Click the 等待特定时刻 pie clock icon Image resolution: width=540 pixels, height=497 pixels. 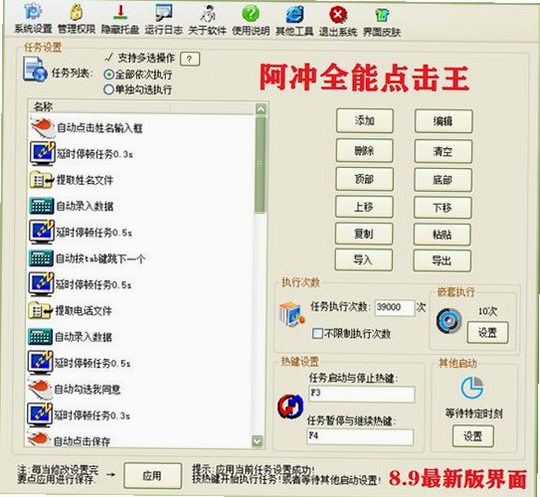472,387
